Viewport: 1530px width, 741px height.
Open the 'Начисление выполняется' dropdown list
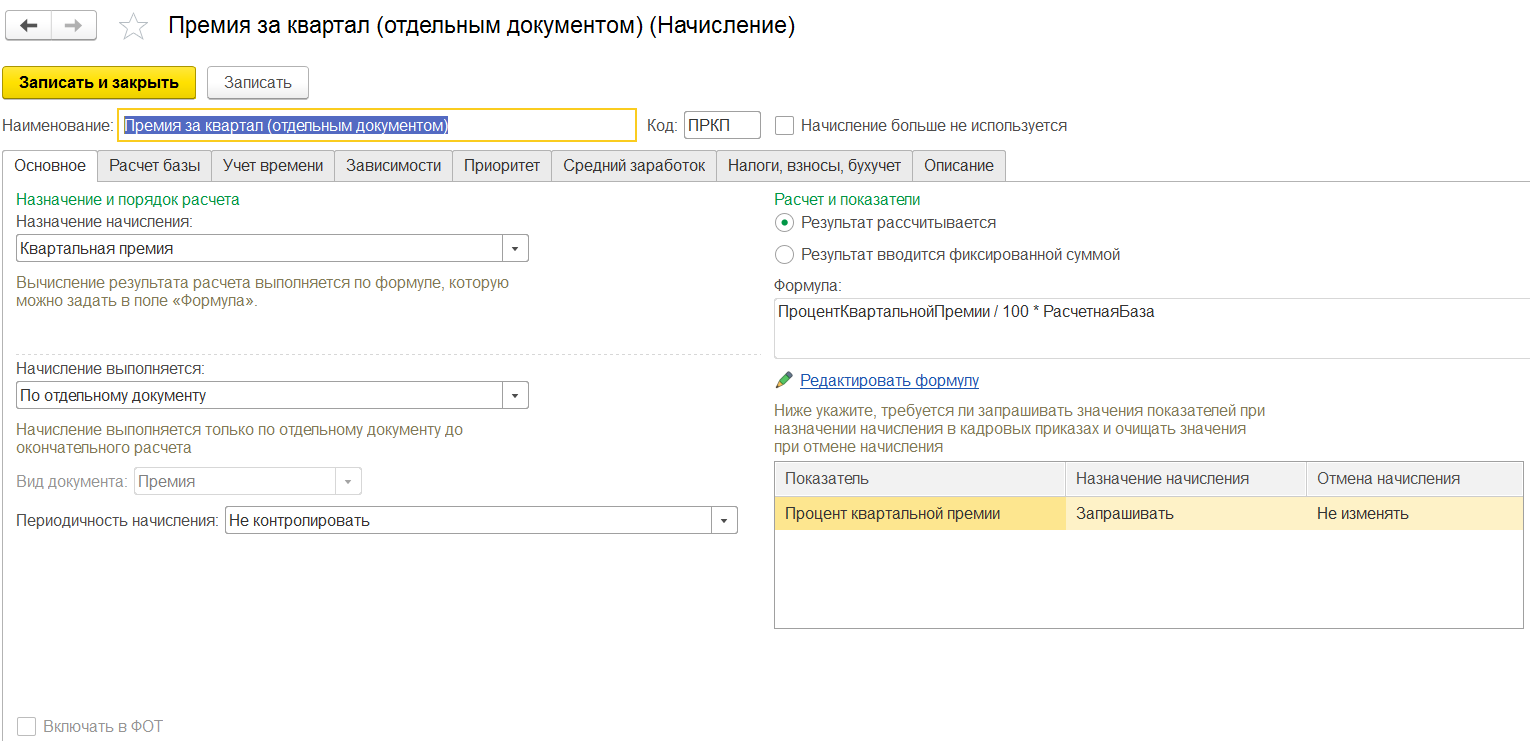tap(515, 396)
